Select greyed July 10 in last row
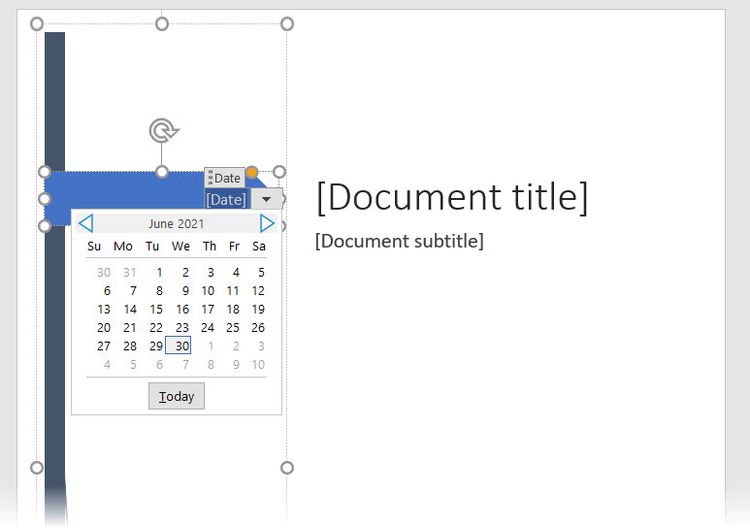Image resolution: width=750 pixels, height=528 pixels. 258,364
